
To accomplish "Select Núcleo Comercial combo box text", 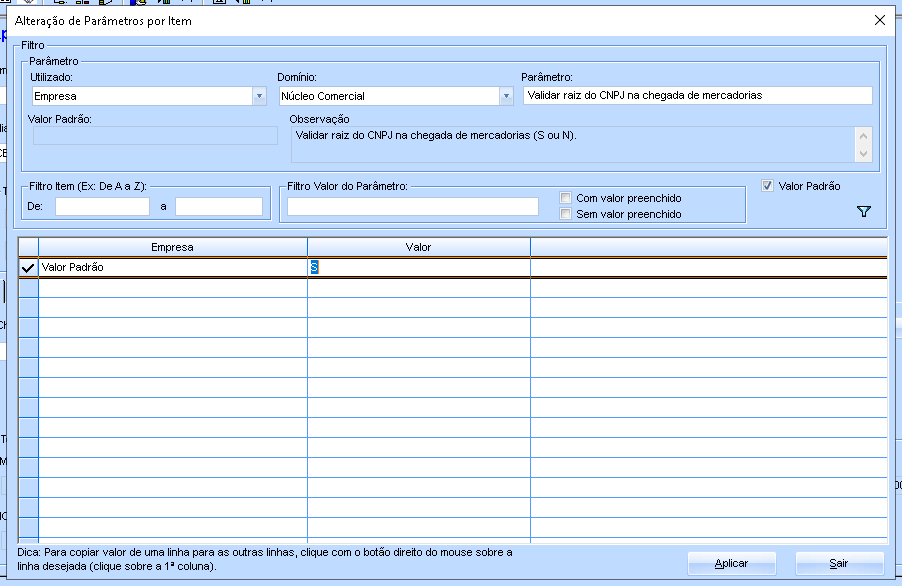I will 389,96.
